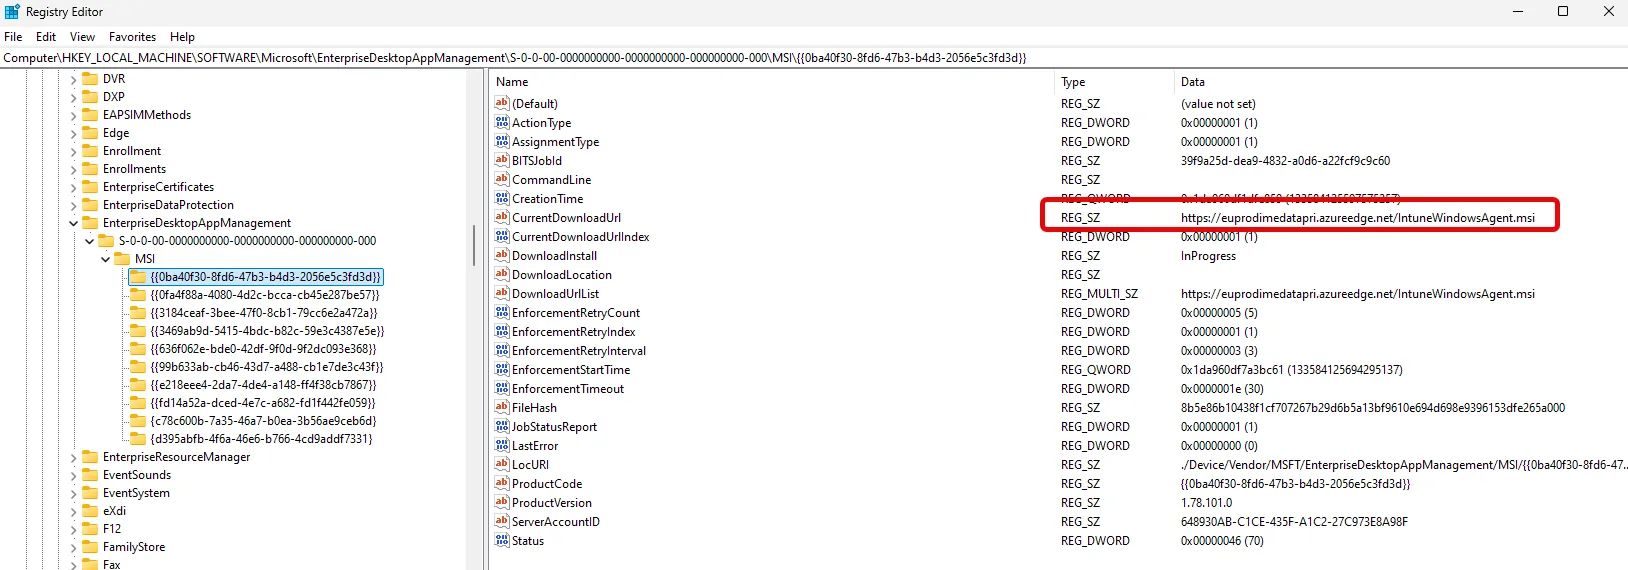
Task: Click the Registry Editor app icon in title bar
Action: point(12,11)
